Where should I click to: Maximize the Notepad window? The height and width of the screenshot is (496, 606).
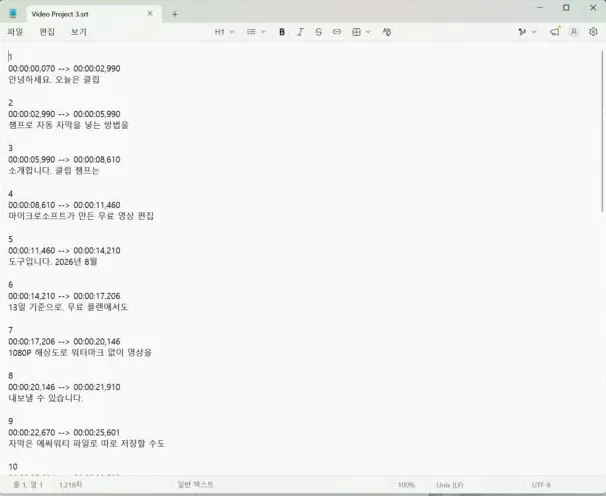tap(566, 8)
